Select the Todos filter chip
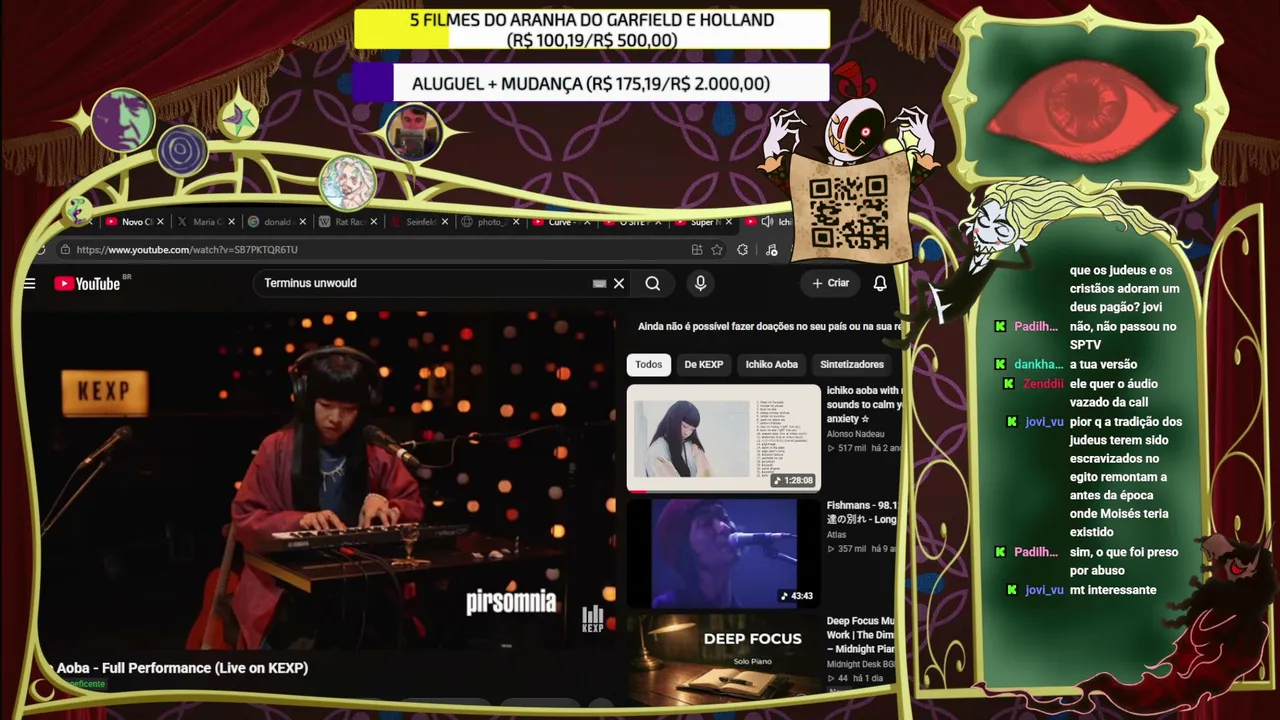 (648, 365)
